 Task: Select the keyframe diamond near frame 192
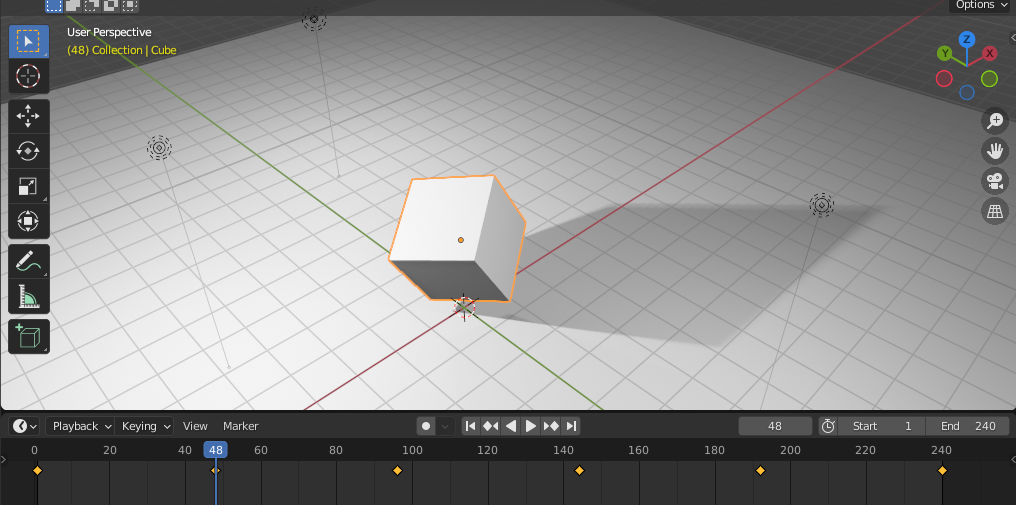click(761, 470)
